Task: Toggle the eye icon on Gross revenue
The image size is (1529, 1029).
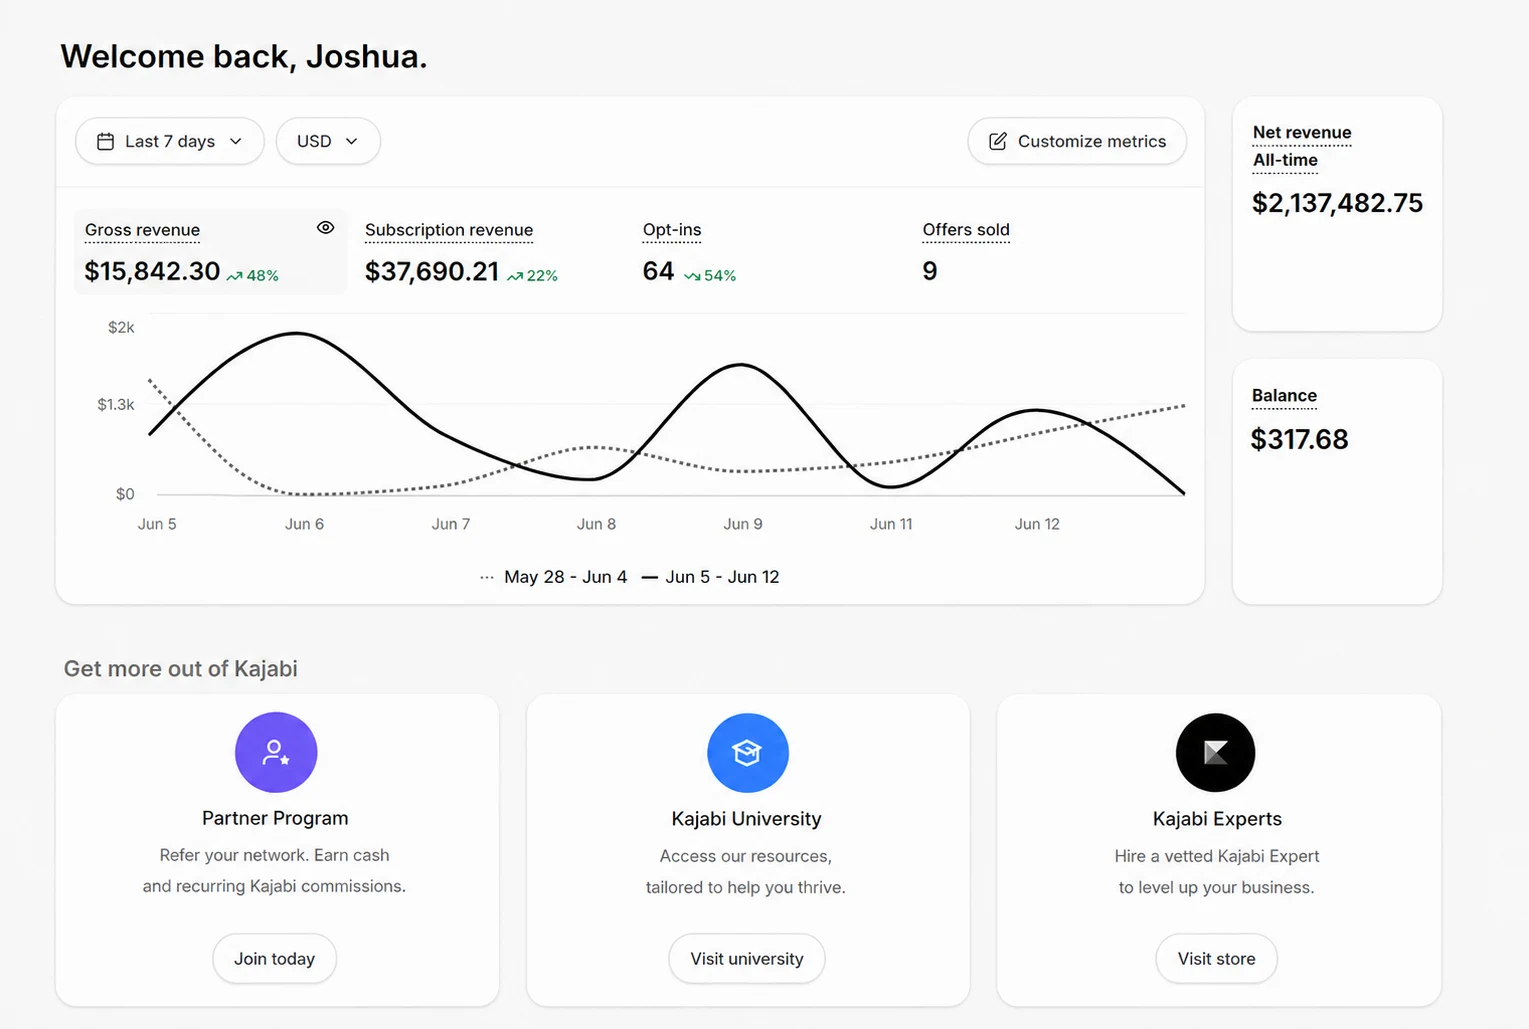Action: 325,228
